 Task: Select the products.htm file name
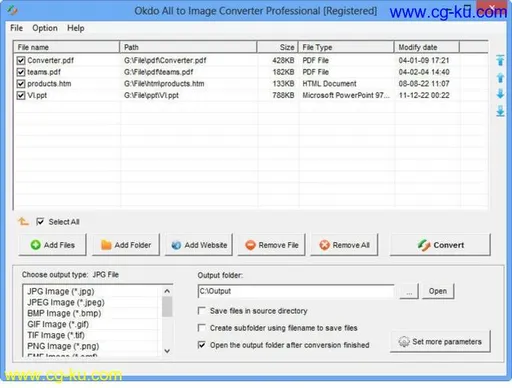(49, 84)
